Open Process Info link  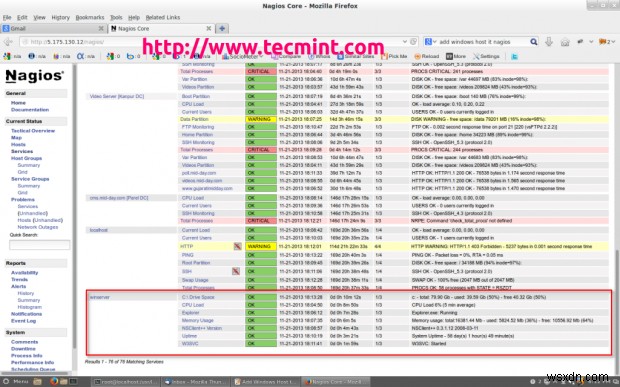(27, 355)
